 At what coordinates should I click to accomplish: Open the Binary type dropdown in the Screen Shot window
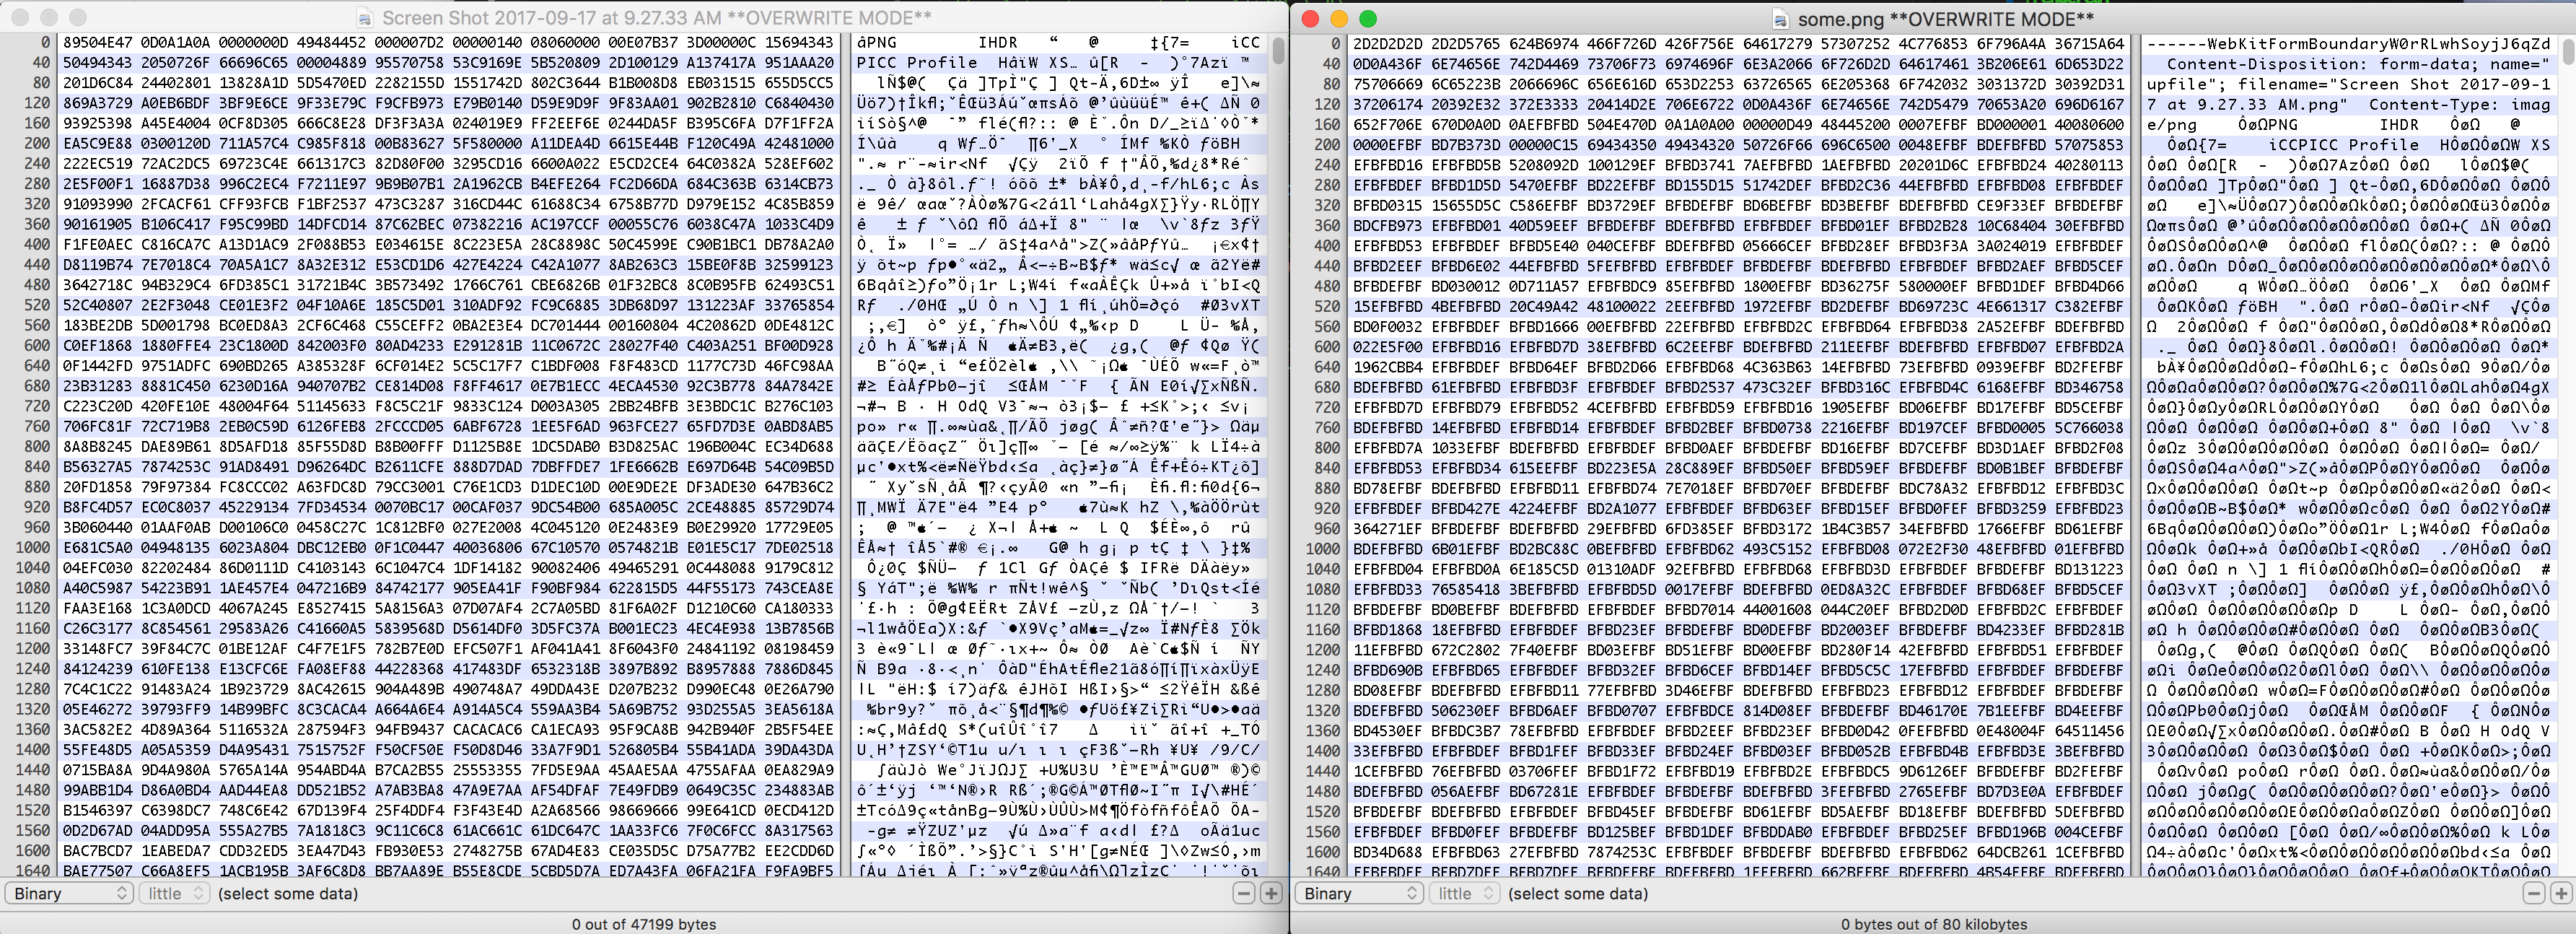point(70,893)
